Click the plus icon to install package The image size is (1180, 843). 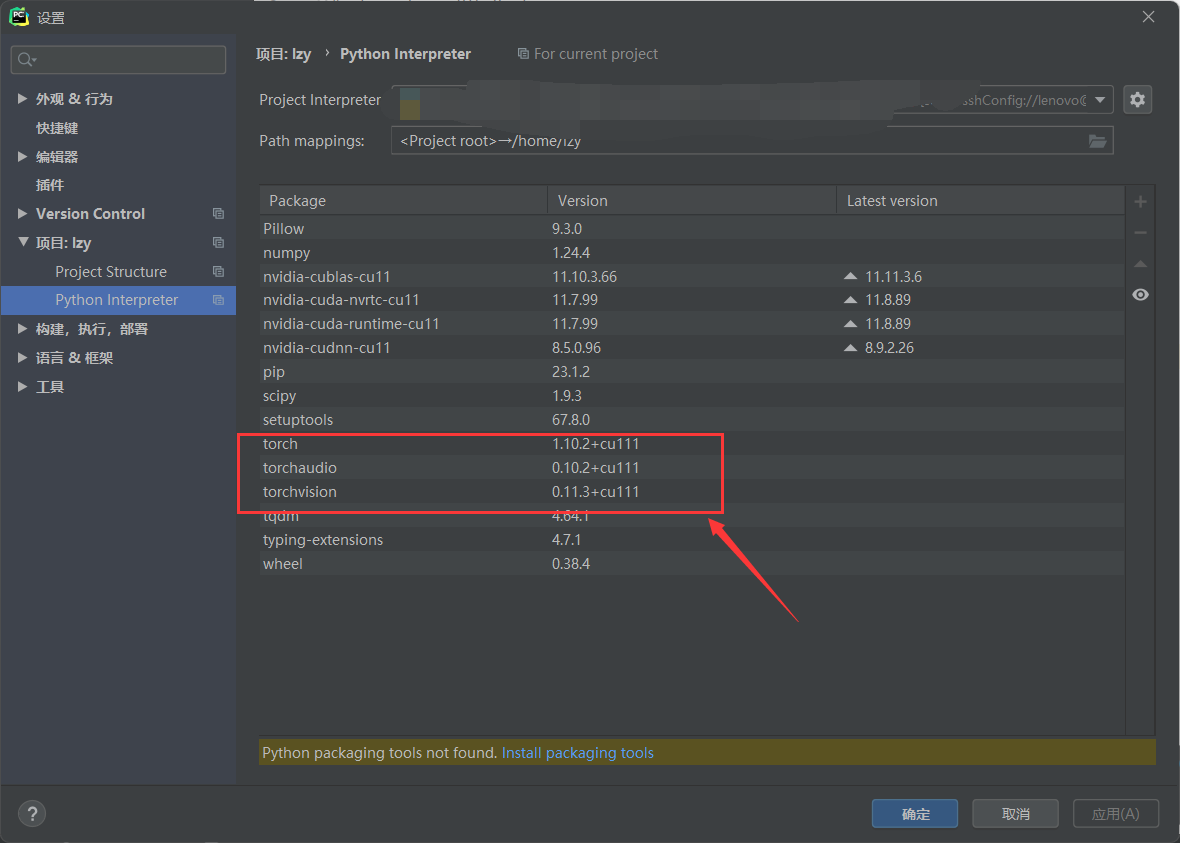[x=1140, y=202]
